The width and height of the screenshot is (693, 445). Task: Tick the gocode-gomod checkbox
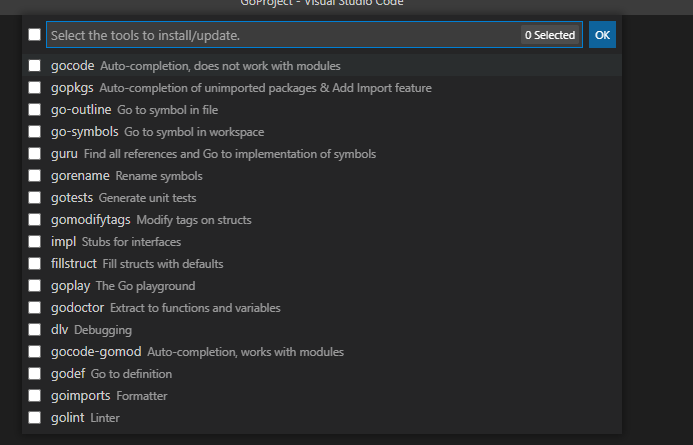[35, 352]
